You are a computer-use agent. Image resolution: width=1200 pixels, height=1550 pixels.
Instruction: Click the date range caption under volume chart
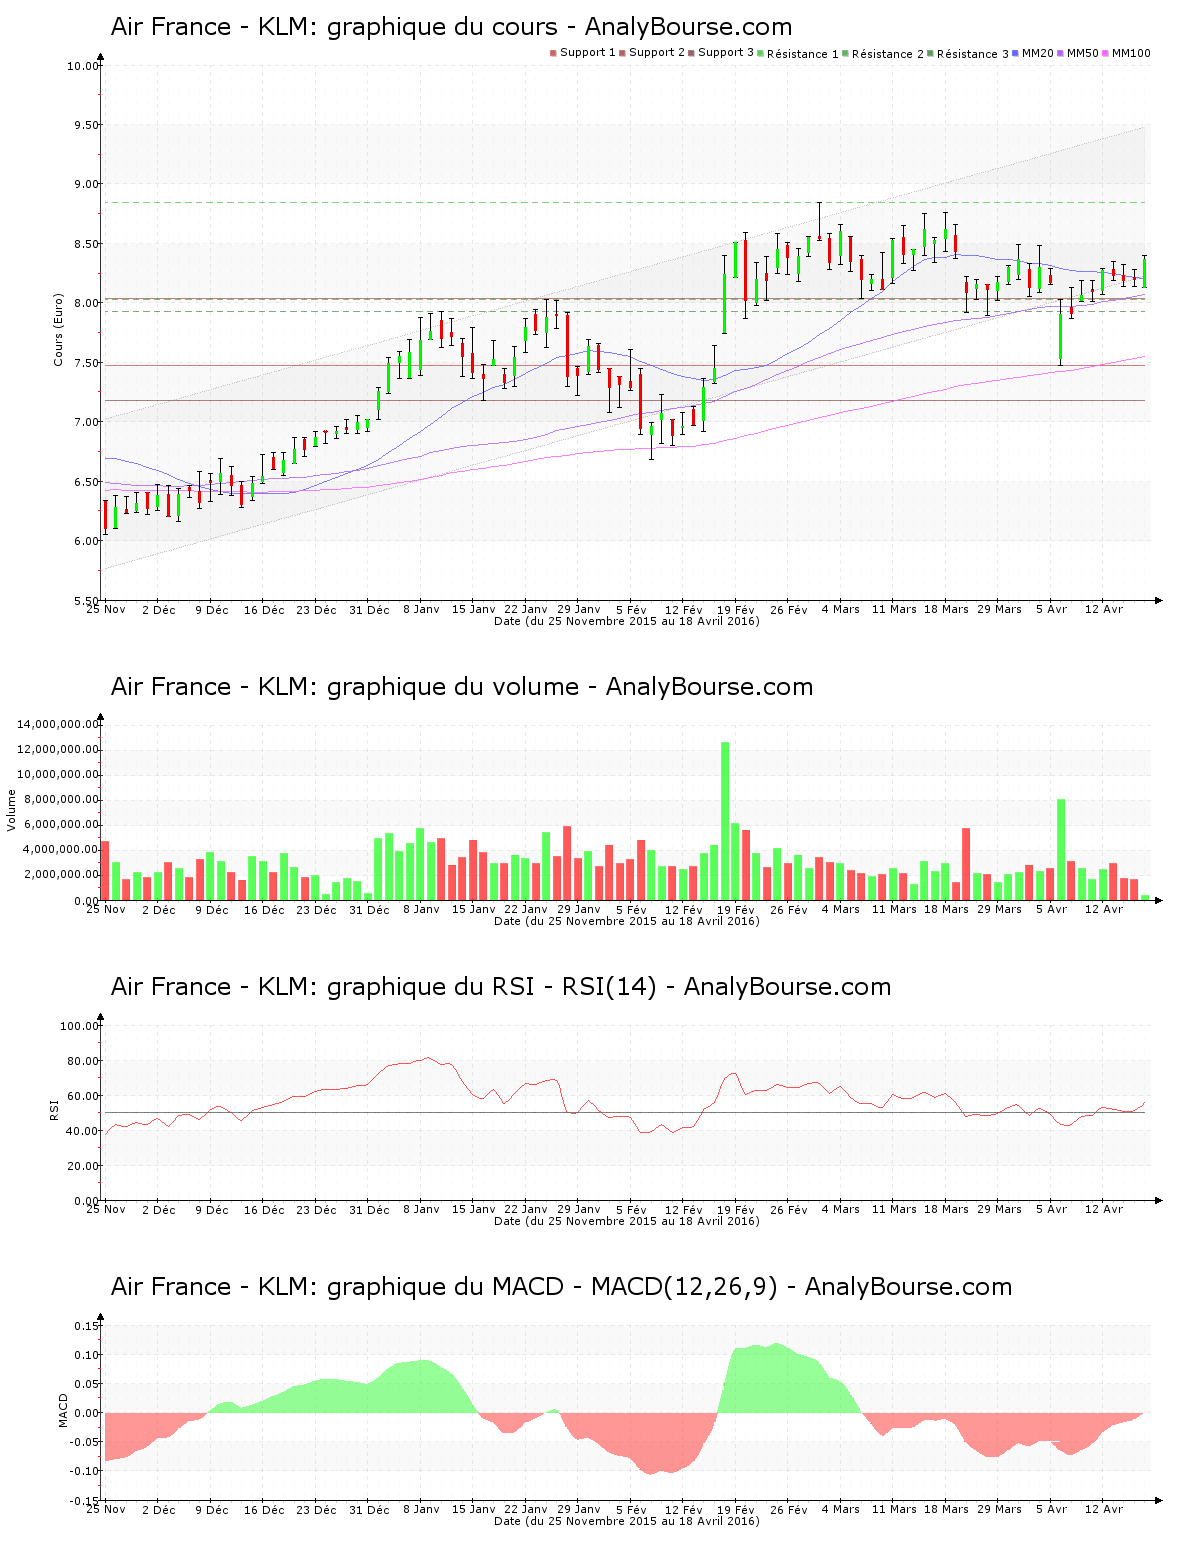pyautogui.click(x=627, y=921)
